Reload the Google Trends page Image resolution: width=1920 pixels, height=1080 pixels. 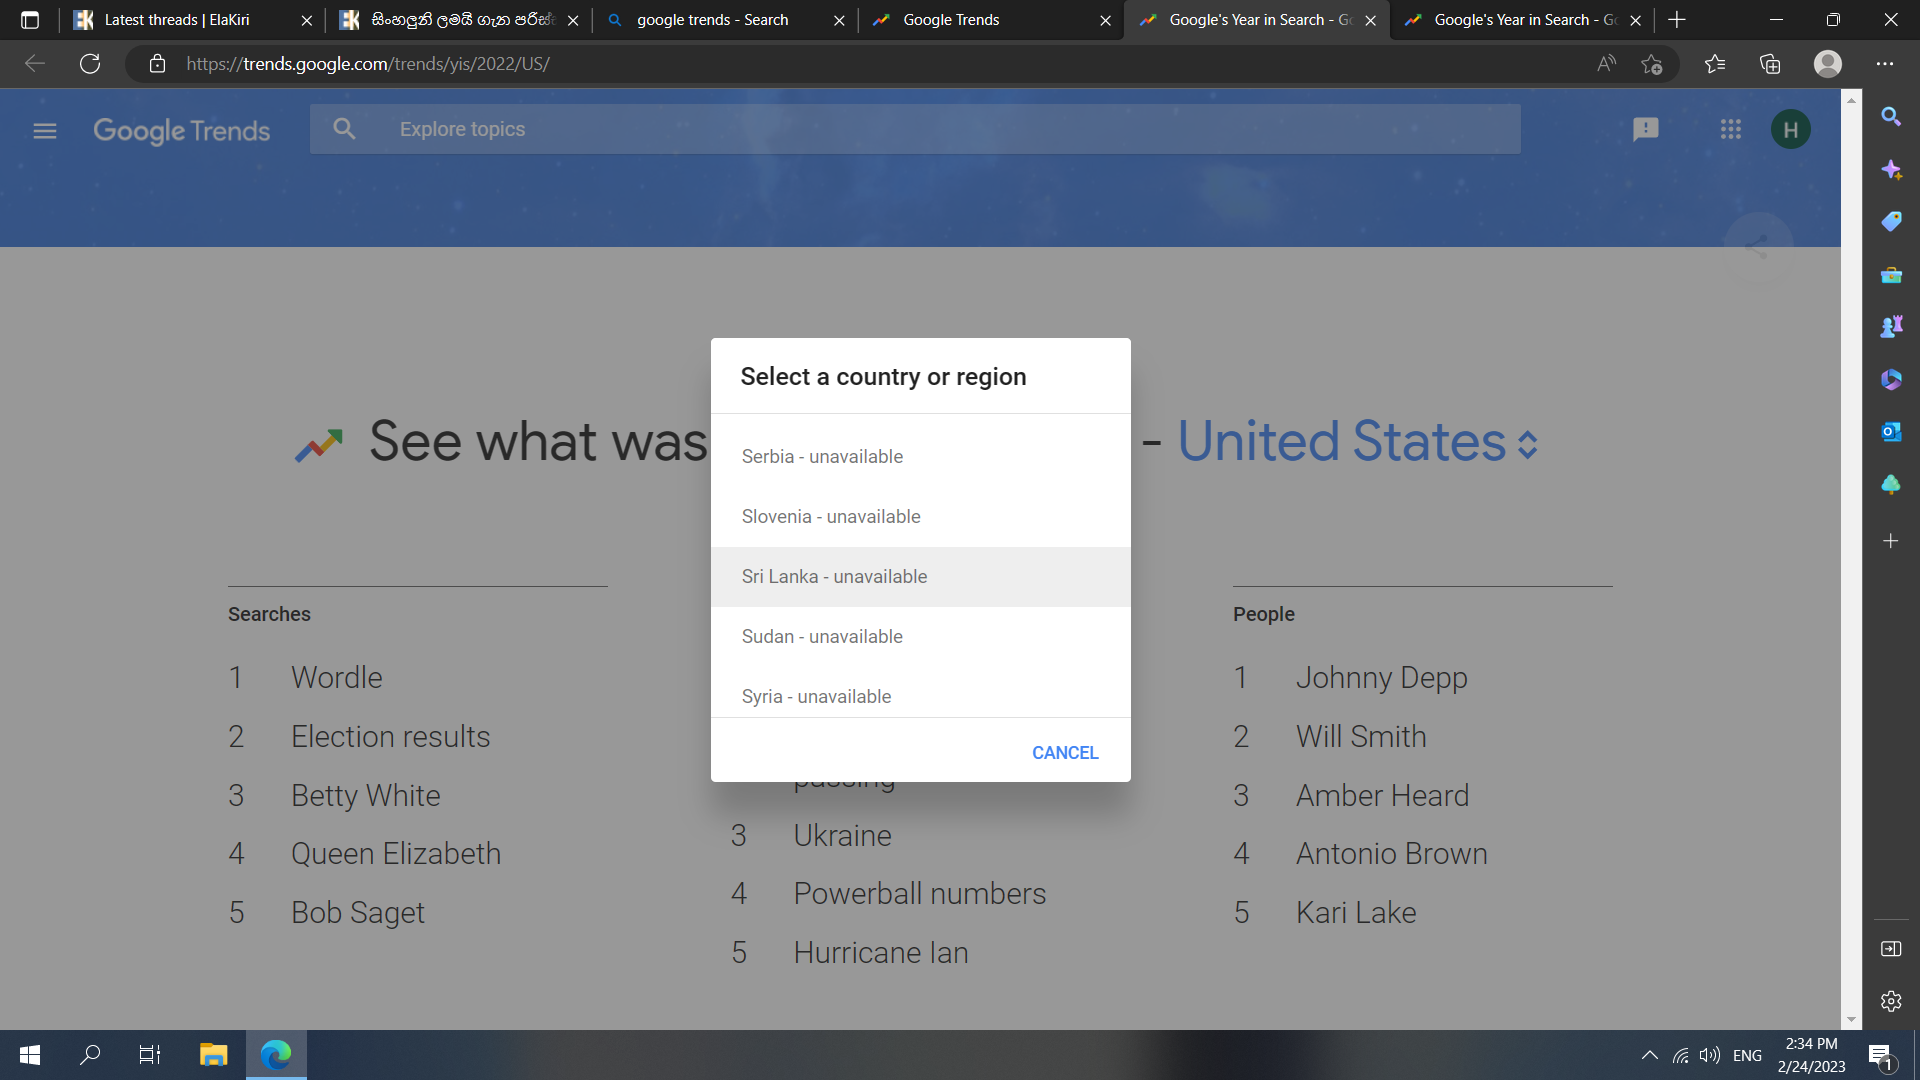click(x=90, y=64)
